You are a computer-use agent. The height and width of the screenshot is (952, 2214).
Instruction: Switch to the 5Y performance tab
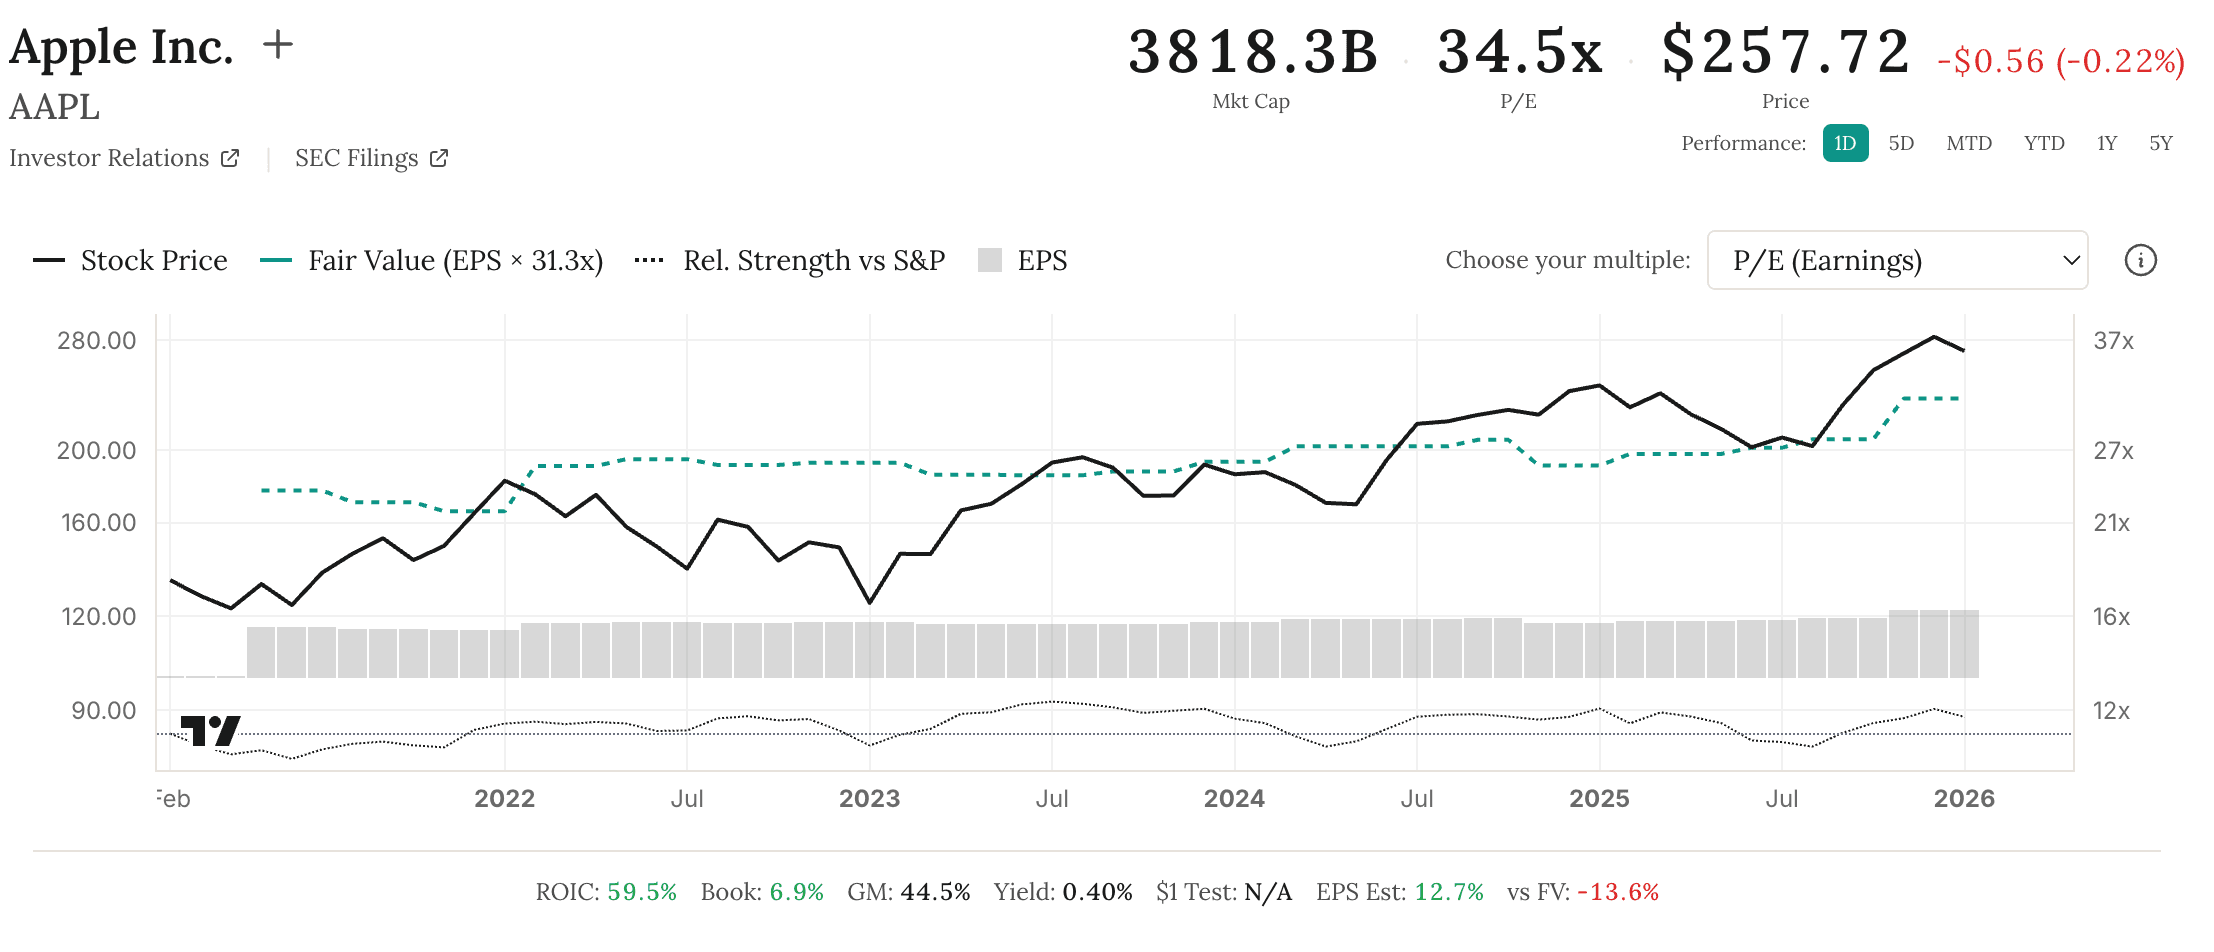pyautogui.click(x=2160, y=143)
